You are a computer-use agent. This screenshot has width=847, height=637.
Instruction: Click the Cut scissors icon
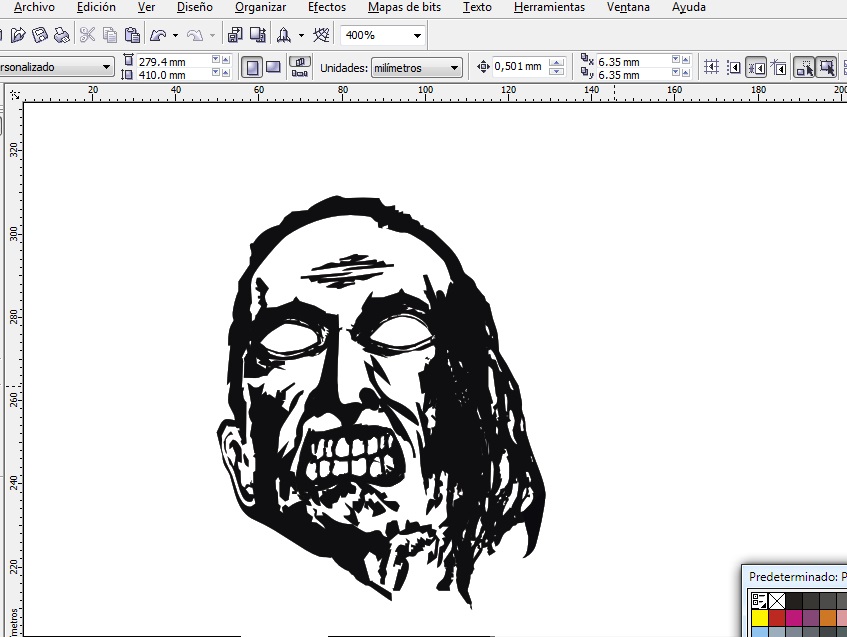87,35
